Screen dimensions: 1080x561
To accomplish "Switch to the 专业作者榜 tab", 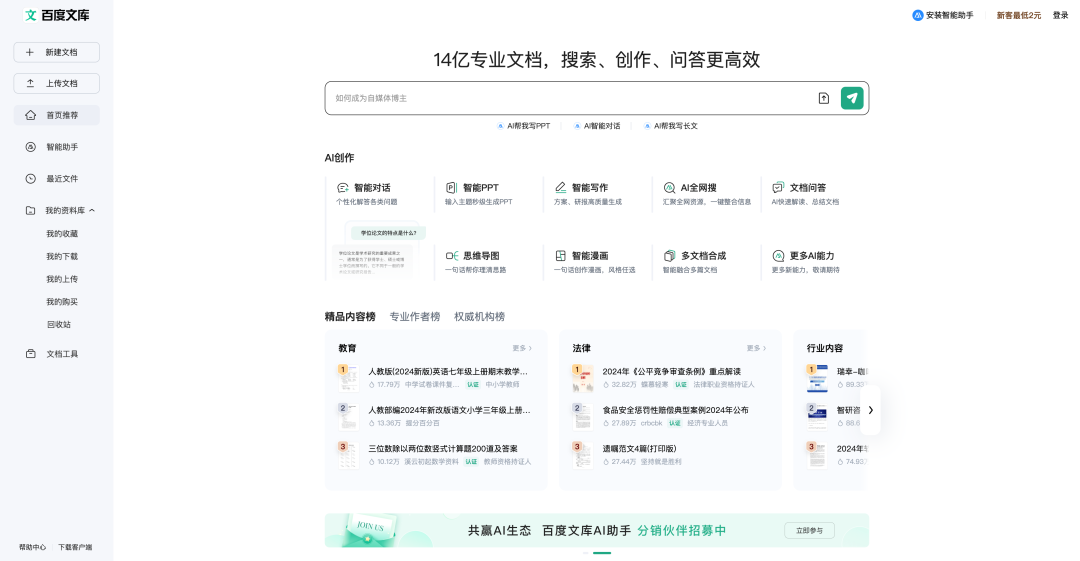I will coord(415,316).
